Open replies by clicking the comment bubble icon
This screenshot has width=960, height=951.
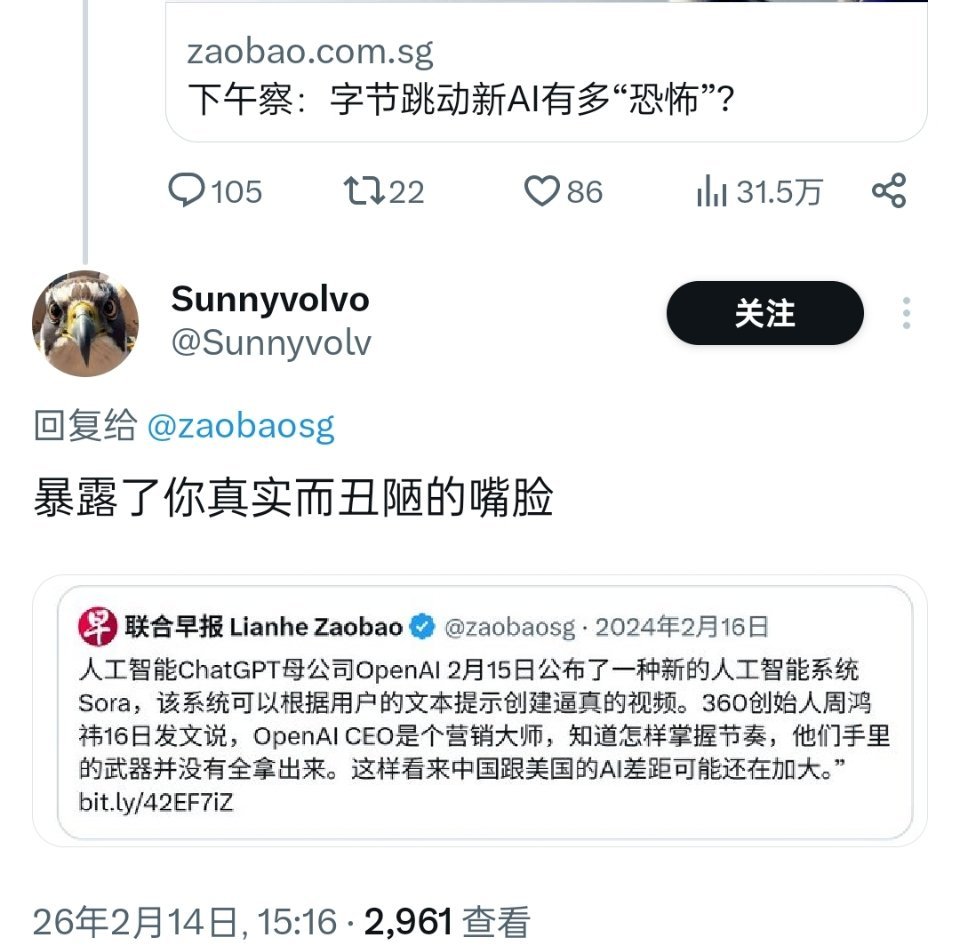click(194, 193)
